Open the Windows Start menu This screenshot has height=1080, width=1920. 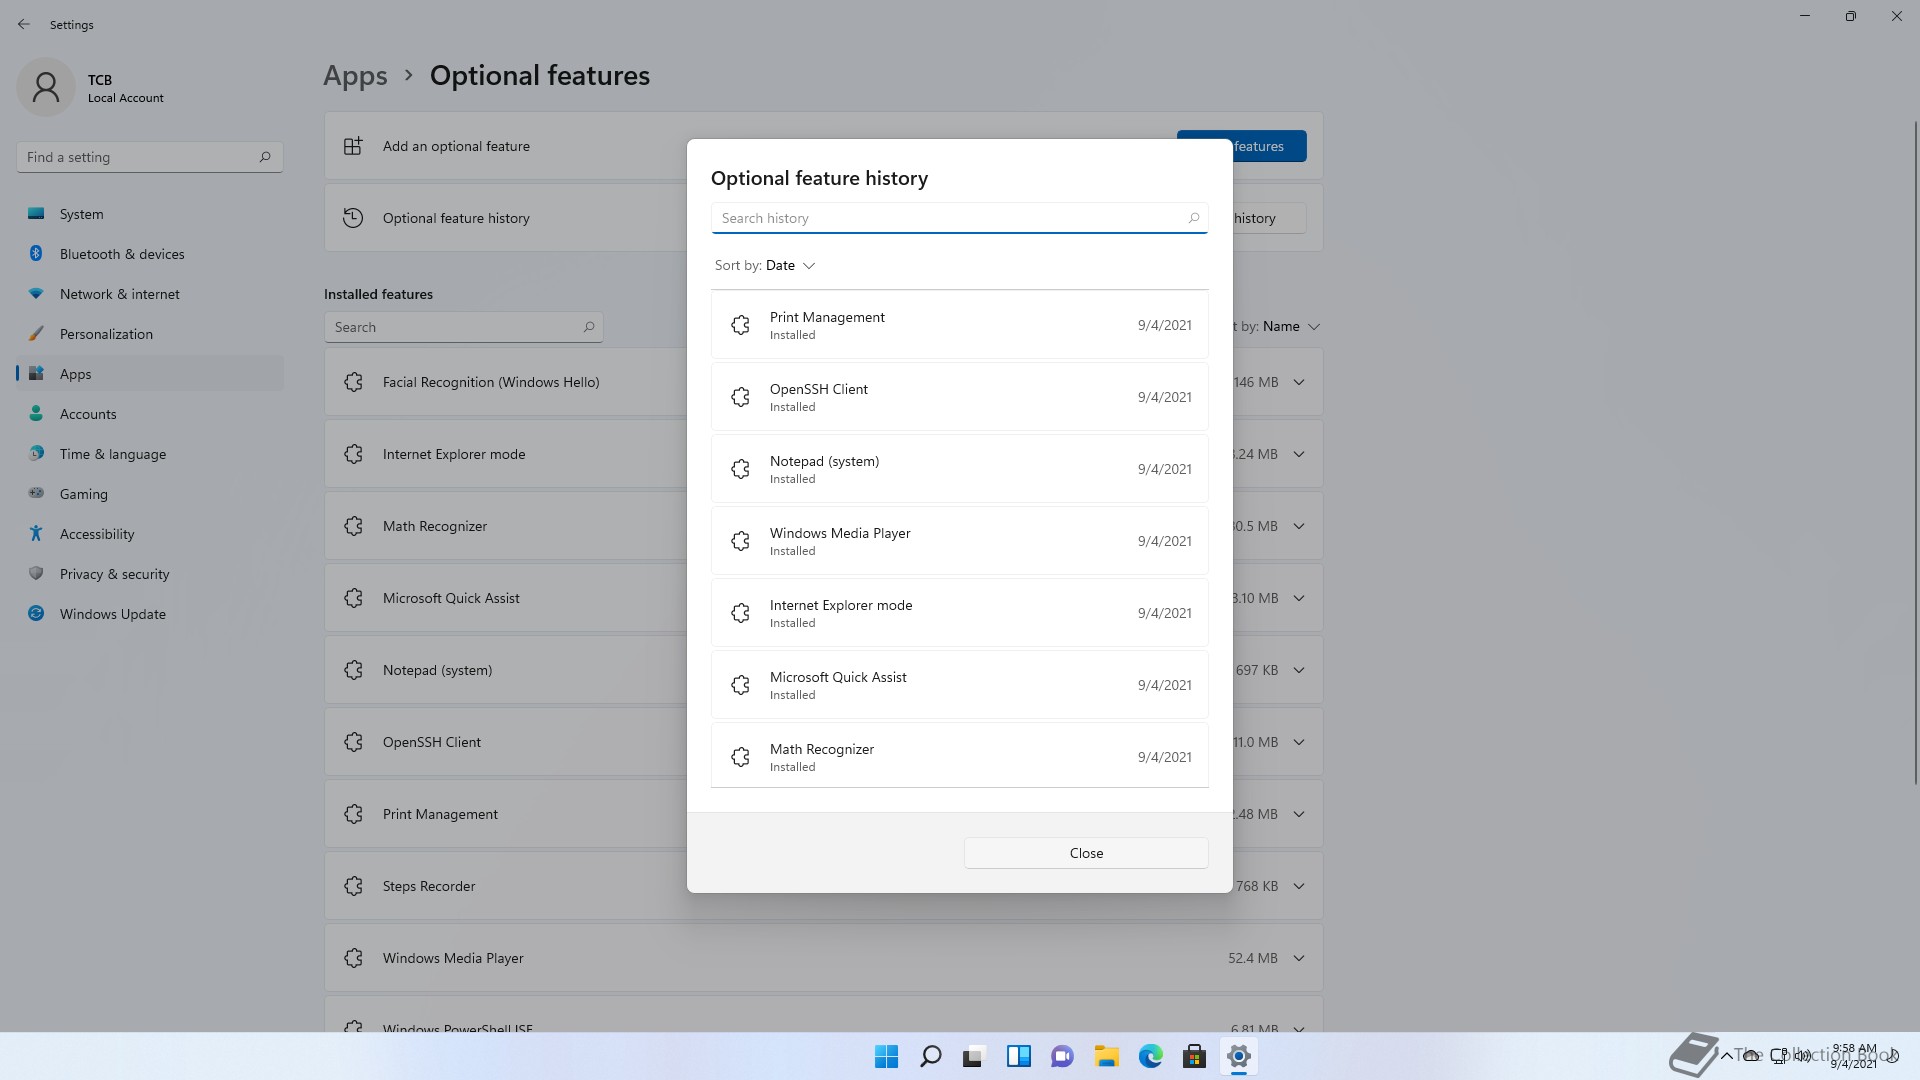point(886,1056)
